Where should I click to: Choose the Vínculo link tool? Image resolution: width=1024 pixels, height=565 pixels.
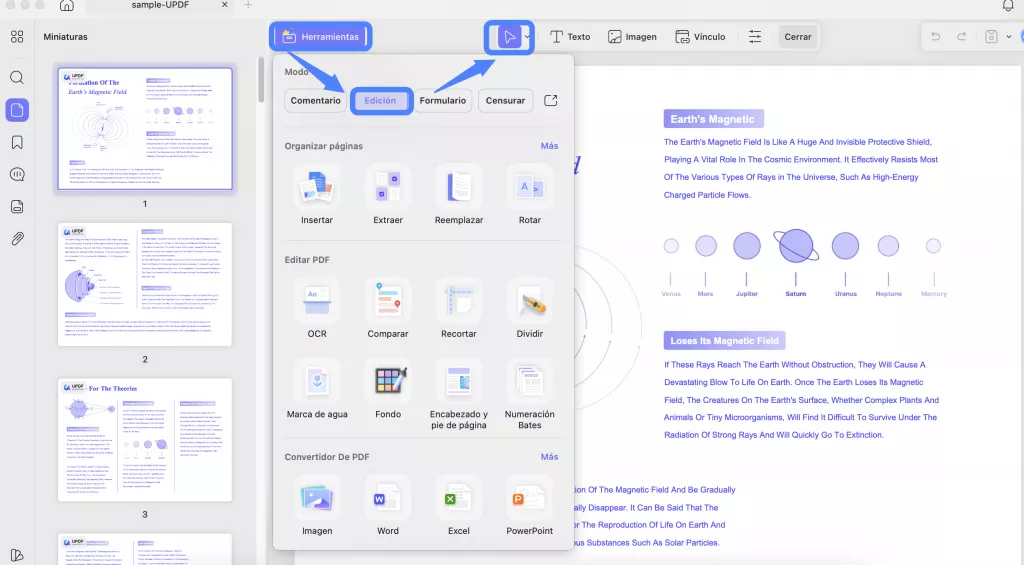coord(700,37)
